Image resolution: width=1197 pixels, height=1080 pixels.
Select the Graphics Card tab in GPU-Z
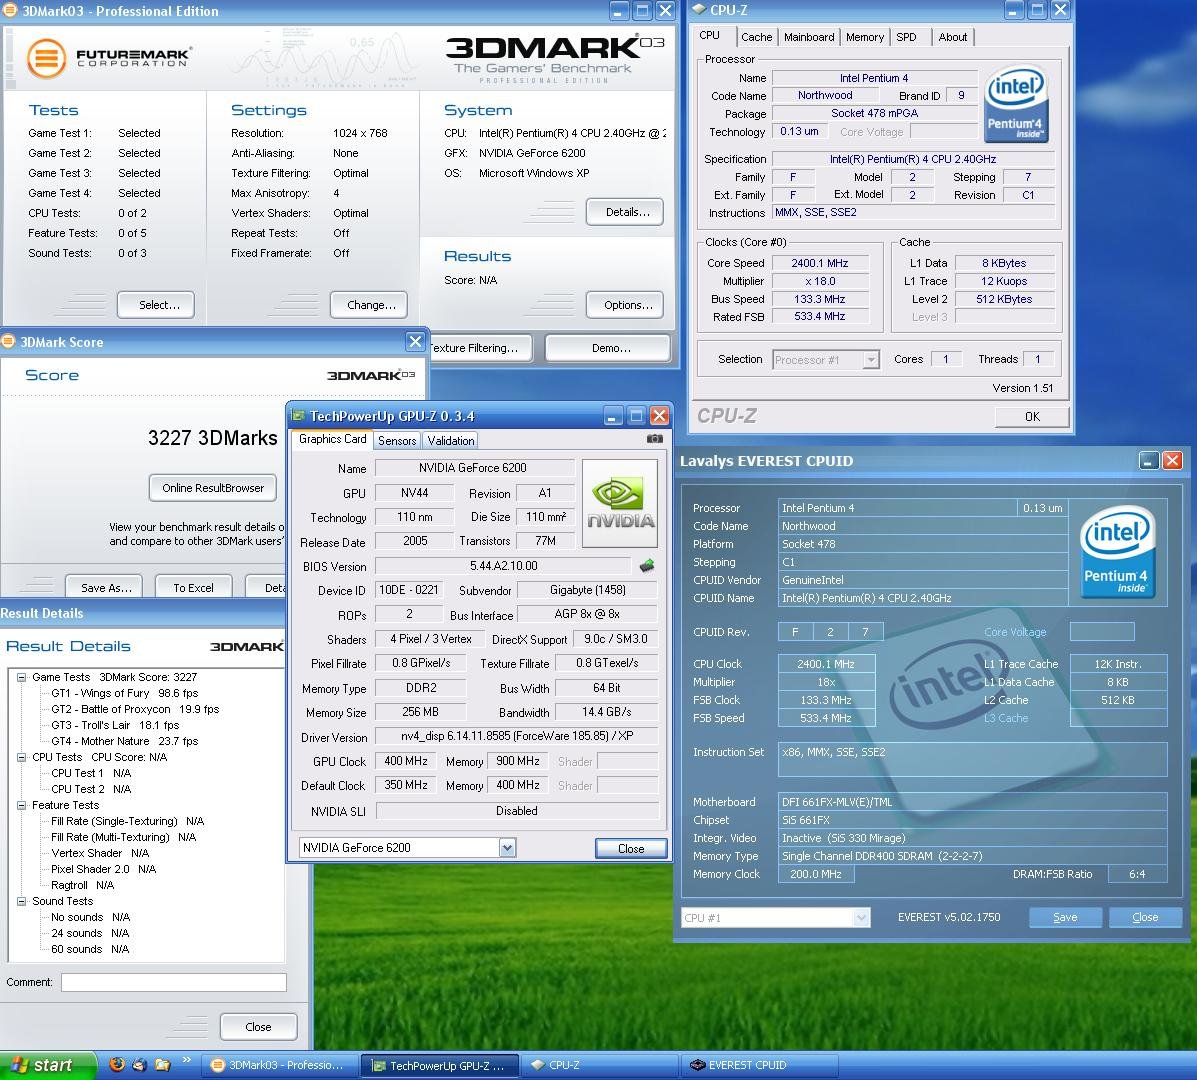coord(332,439)
